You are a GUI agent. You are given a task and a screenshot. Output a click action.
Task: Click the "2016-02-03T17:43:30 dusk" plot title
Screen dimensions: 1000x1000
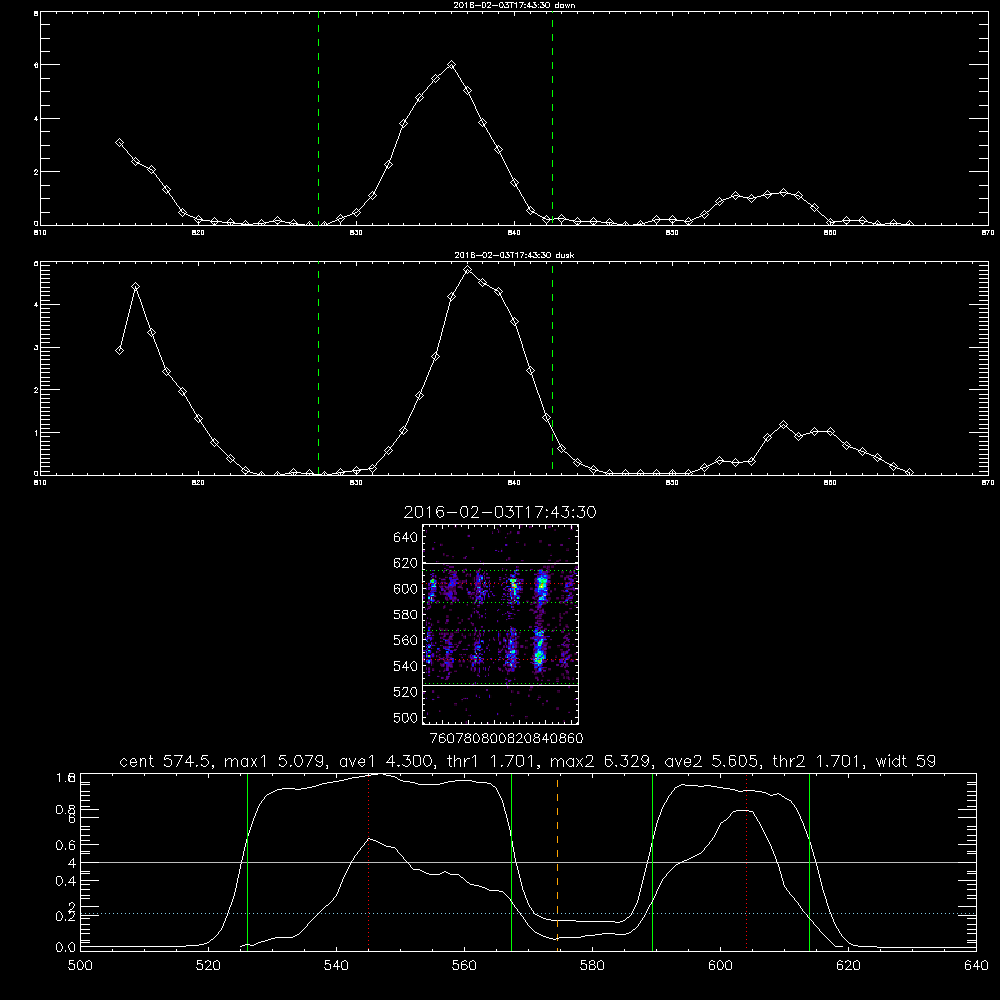[x=514, y=255]
